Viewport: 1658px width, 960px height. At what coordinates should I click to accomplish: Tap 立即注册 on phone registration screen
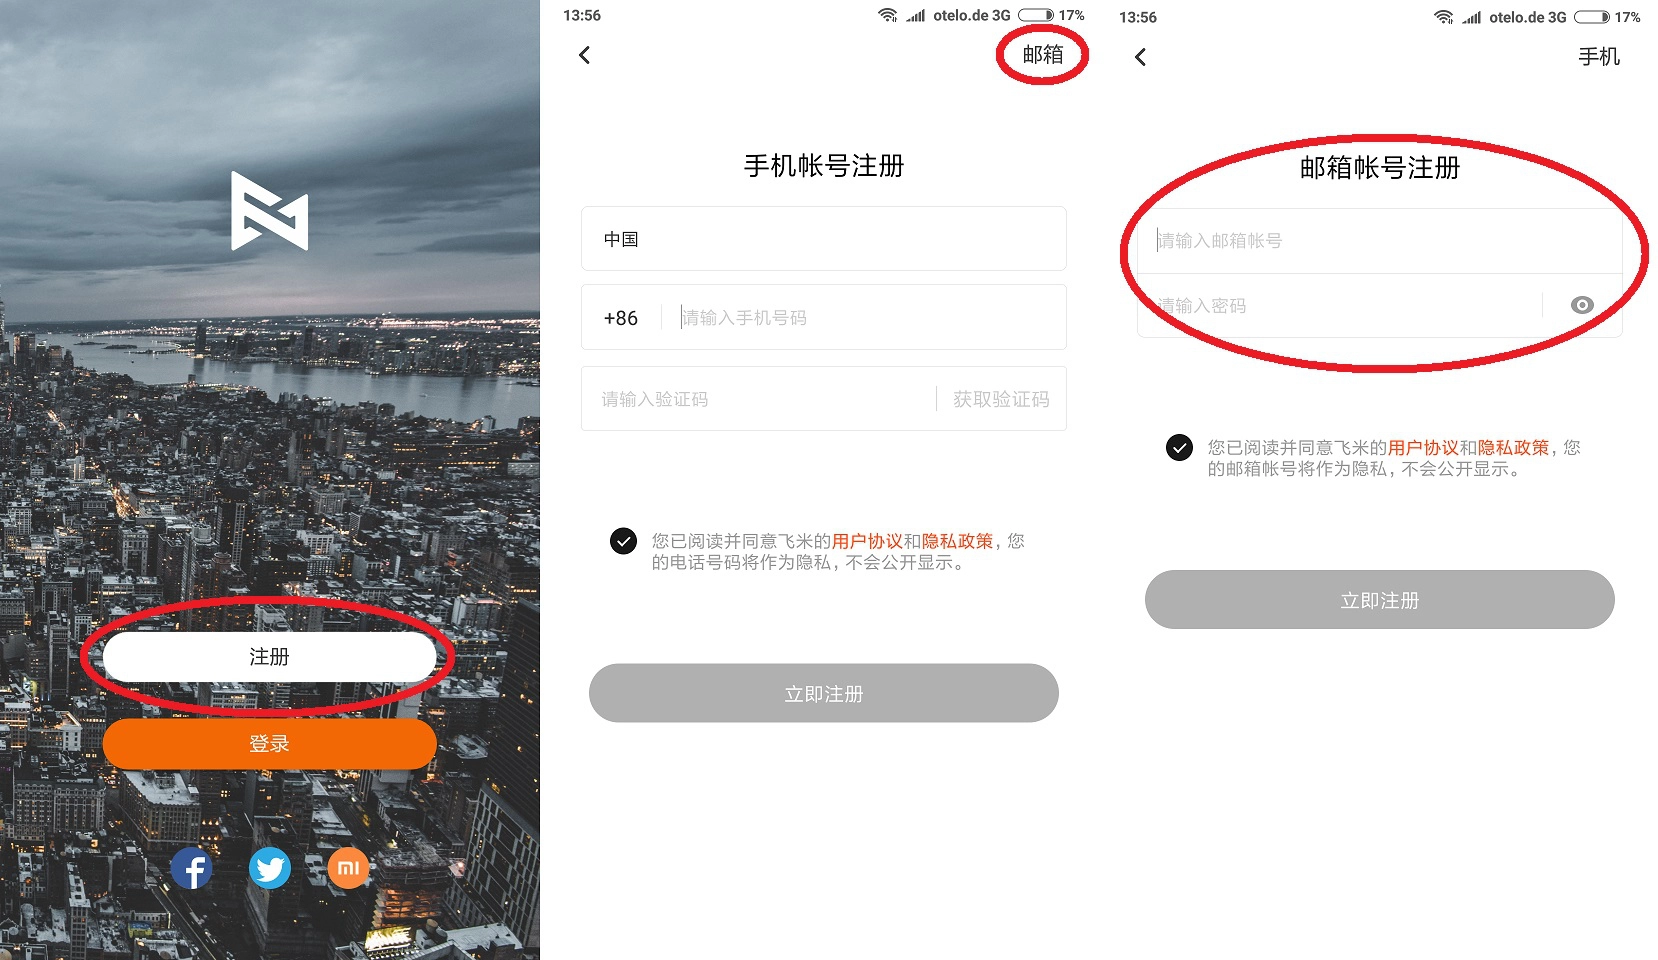tap(824, 693)
